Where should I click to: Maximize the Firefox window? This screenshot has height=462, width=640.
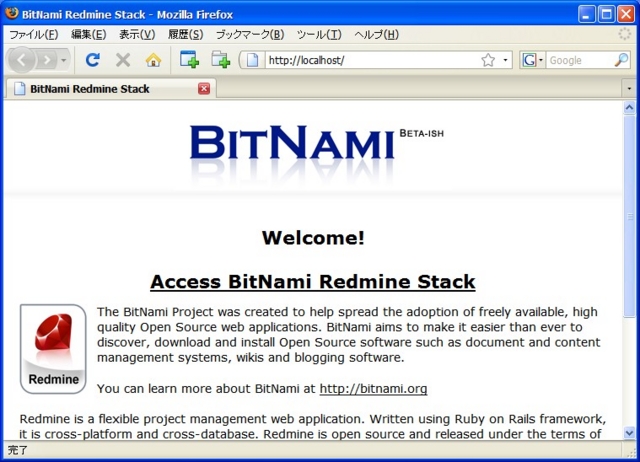pyautogui.click(x=606, y=14)
